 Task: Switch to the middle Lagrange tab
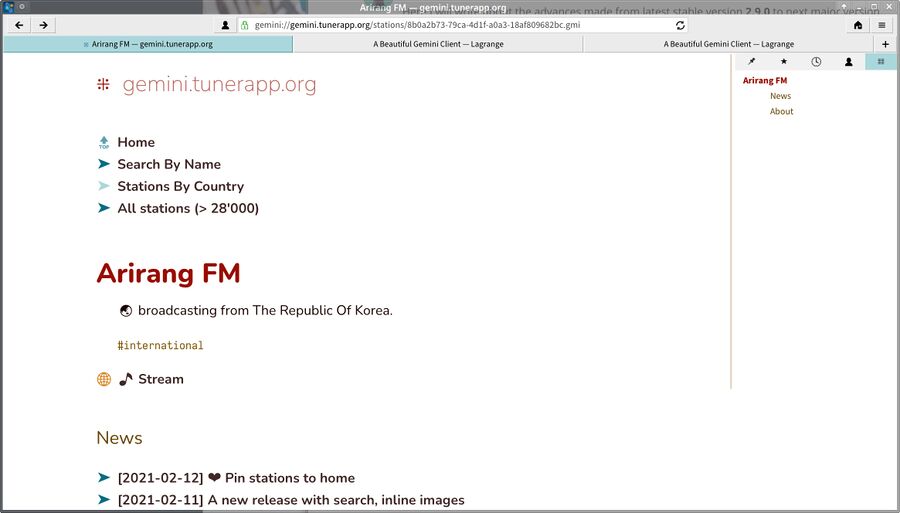438,44
